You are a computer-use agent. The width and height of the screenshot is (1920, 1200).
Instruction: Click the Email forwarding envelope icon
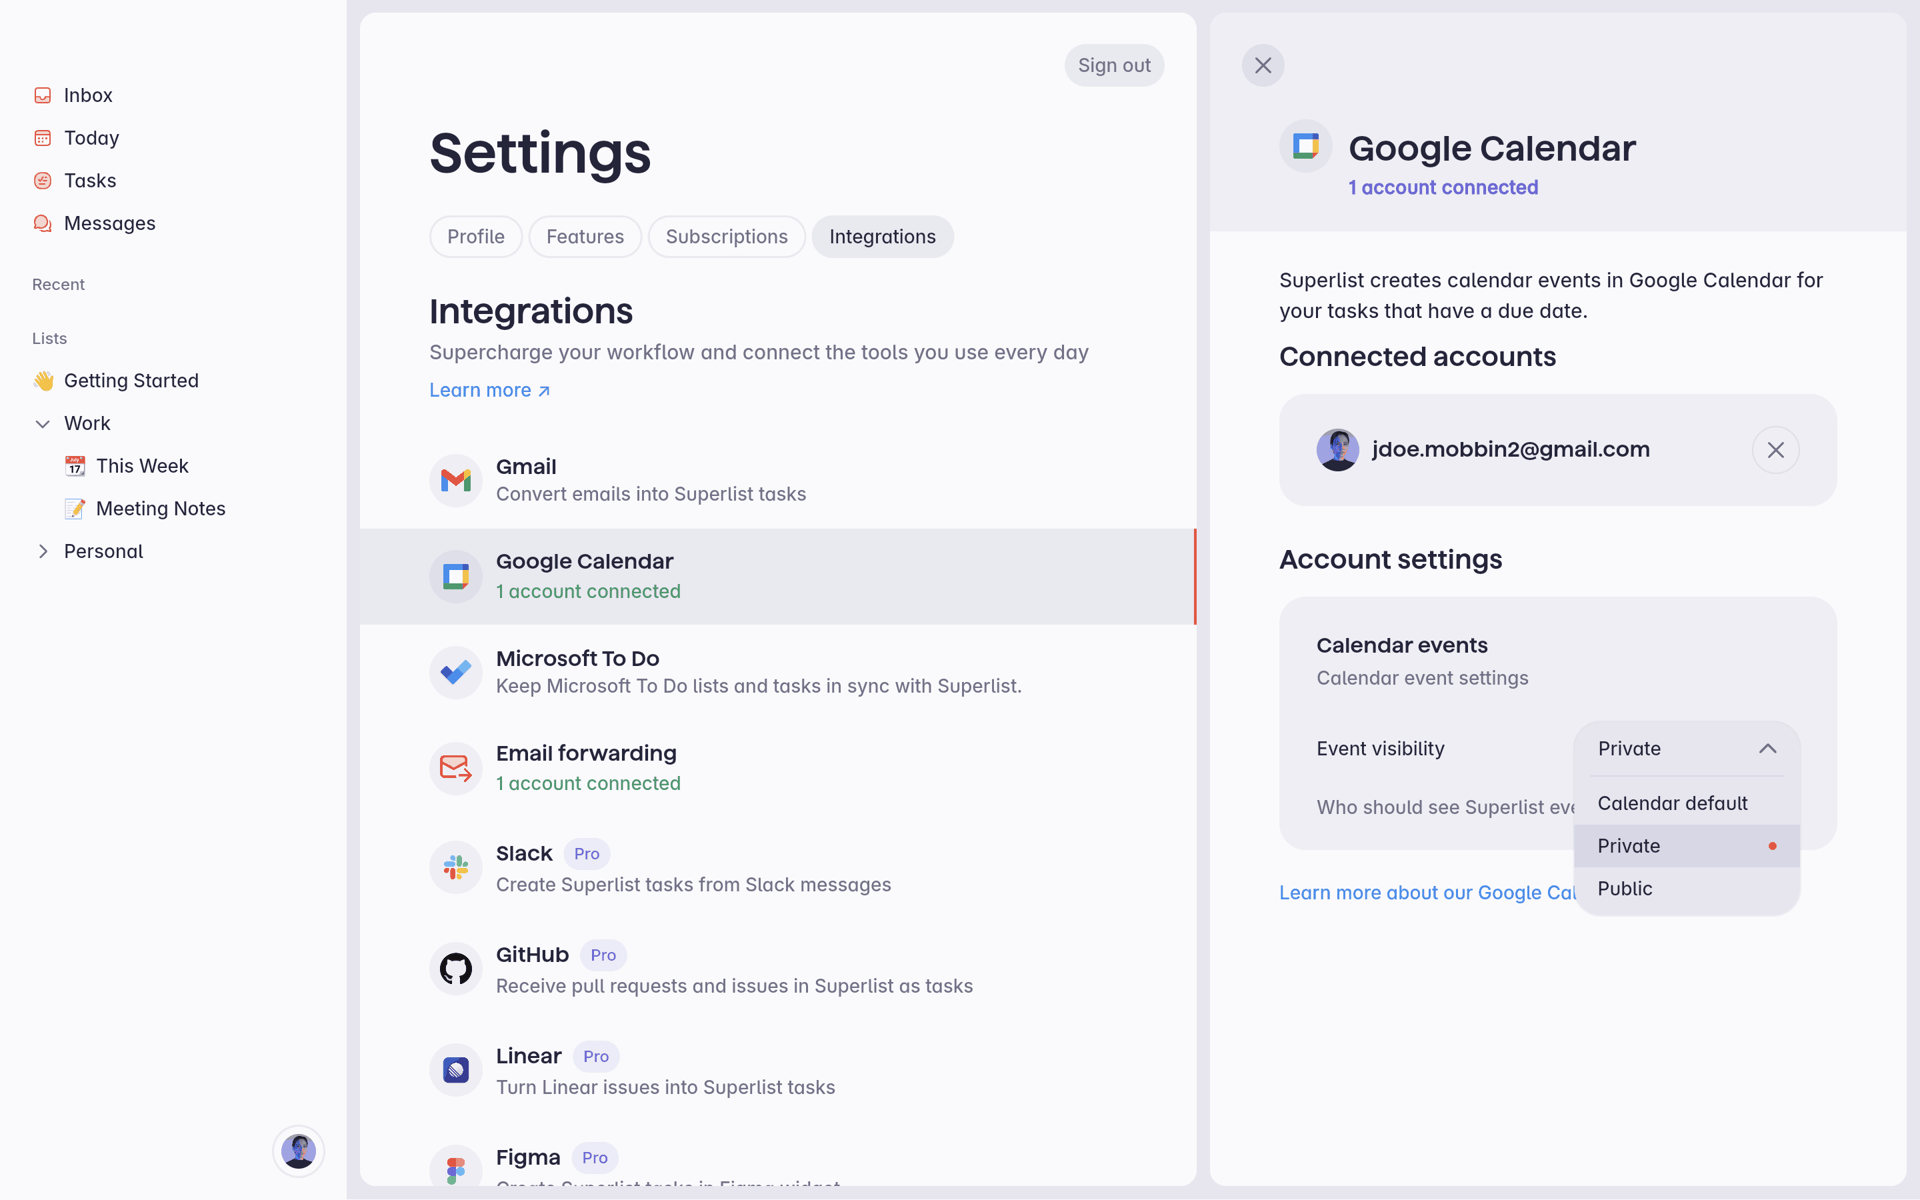coord(456,768)
